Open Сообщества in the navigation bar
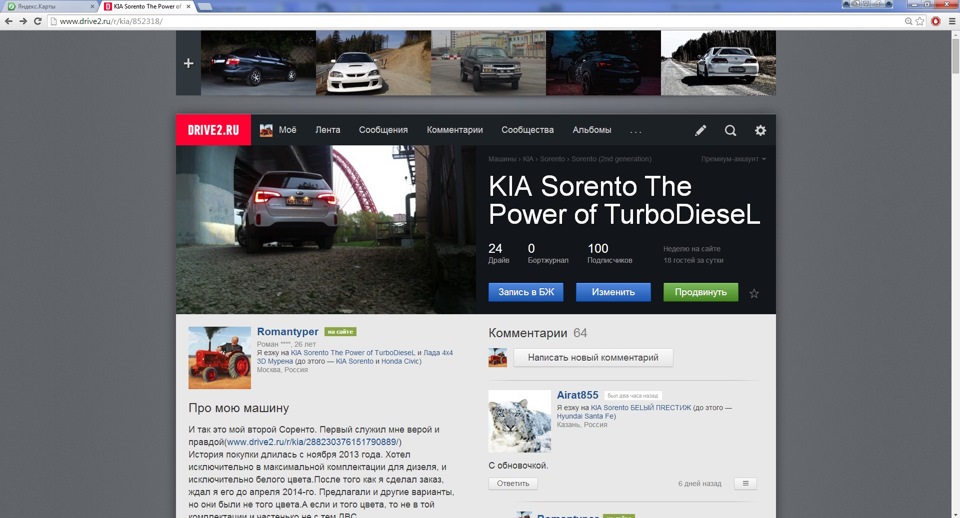 (527, 130)
